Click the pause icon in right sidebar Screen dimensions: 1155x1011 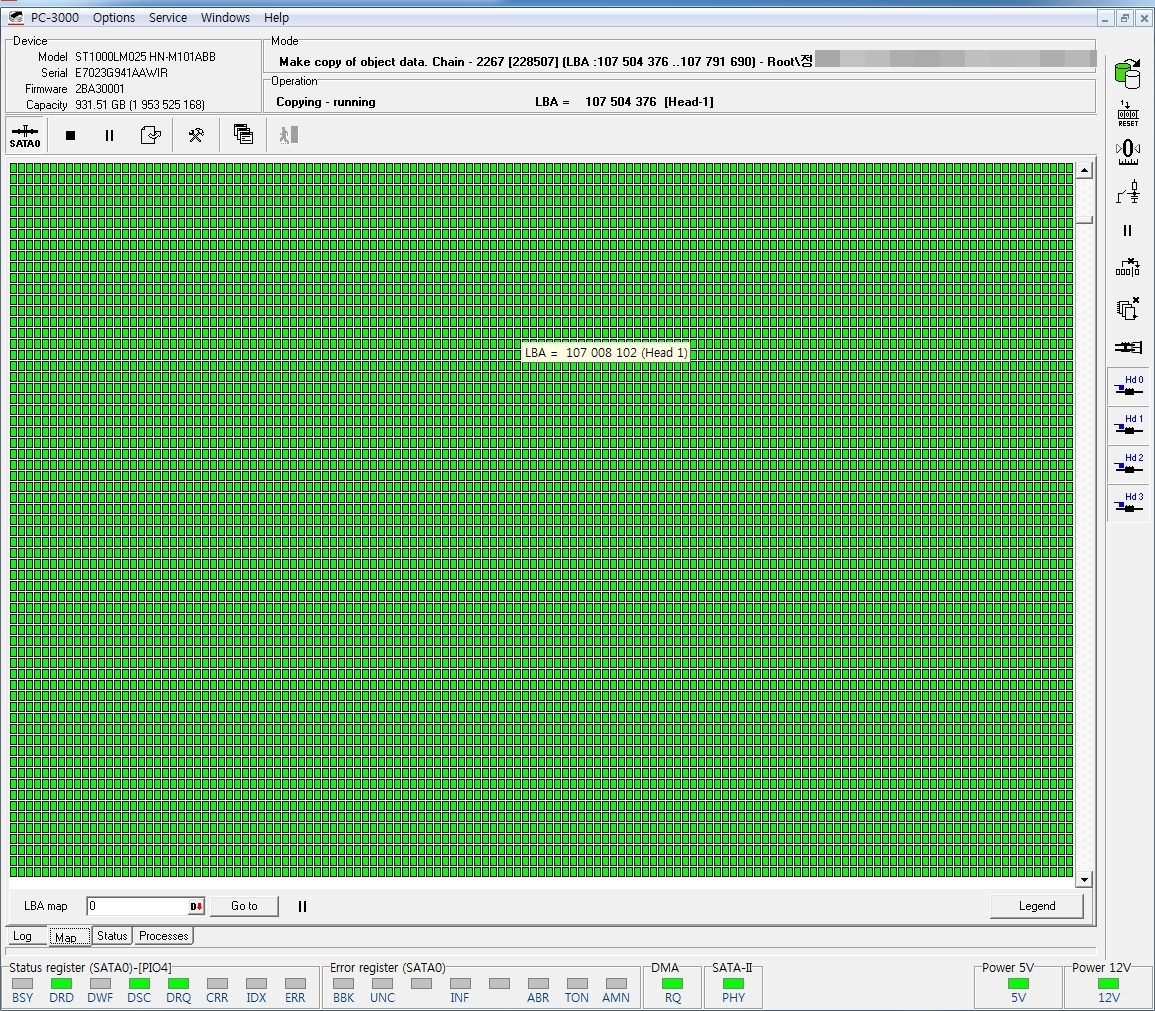(1128, 230)
